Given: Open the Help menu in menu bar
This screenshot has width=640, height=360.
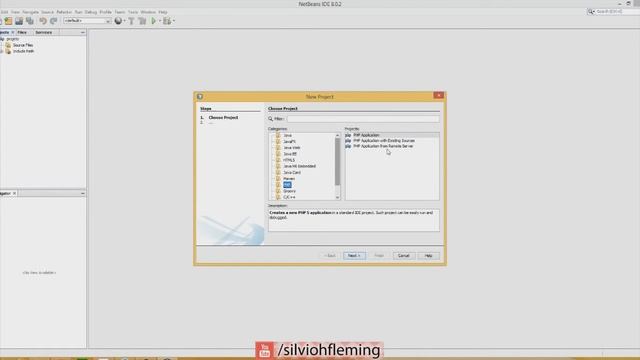Looking at the screenshot, I should tap(163, 12).
